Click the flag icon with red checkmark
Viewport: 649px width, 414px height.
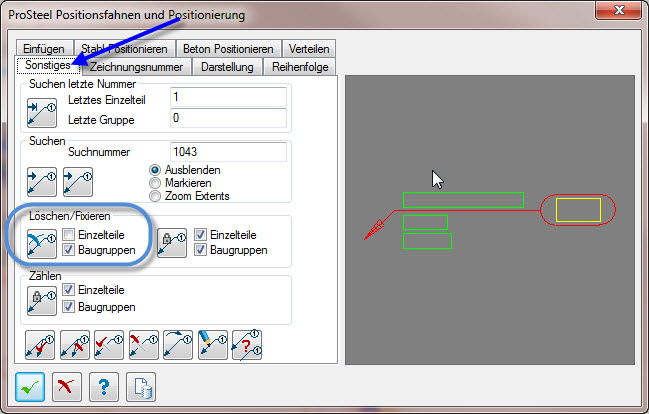pos(40,345)
